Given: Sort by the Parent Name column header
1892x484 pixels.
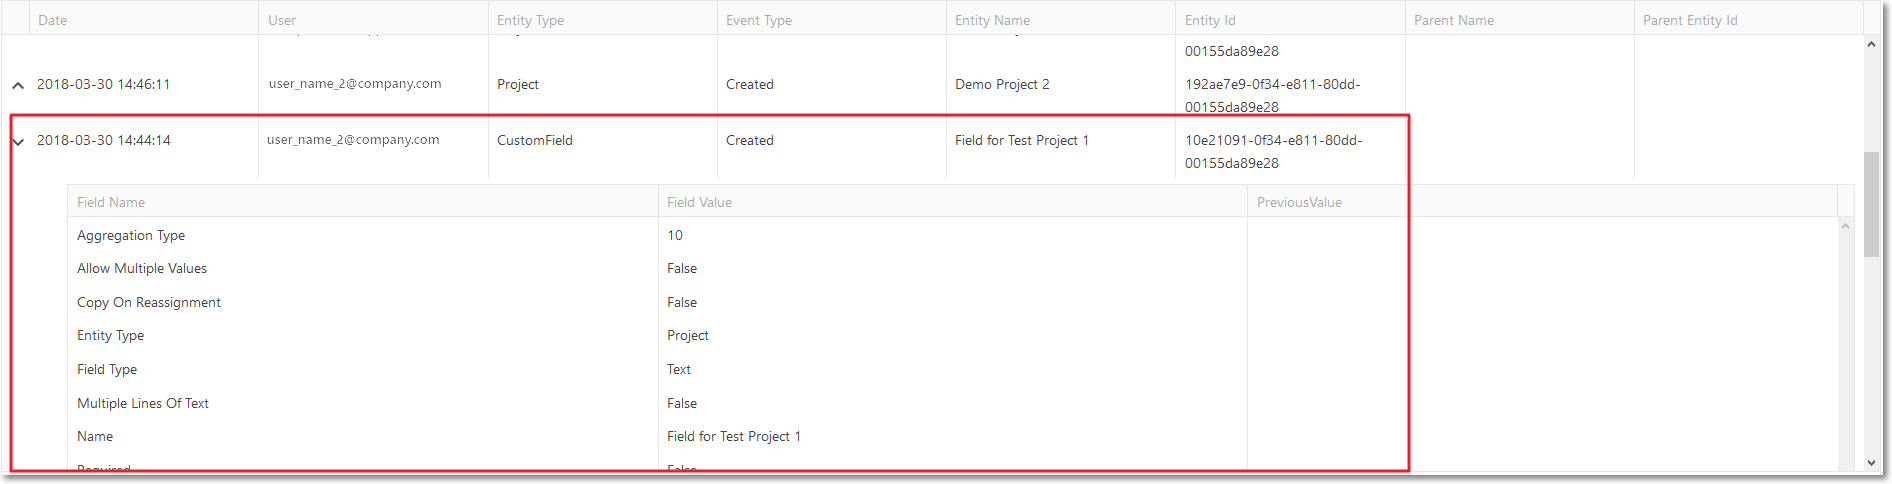Looking at the screenshot, I should click(1454, 20).
